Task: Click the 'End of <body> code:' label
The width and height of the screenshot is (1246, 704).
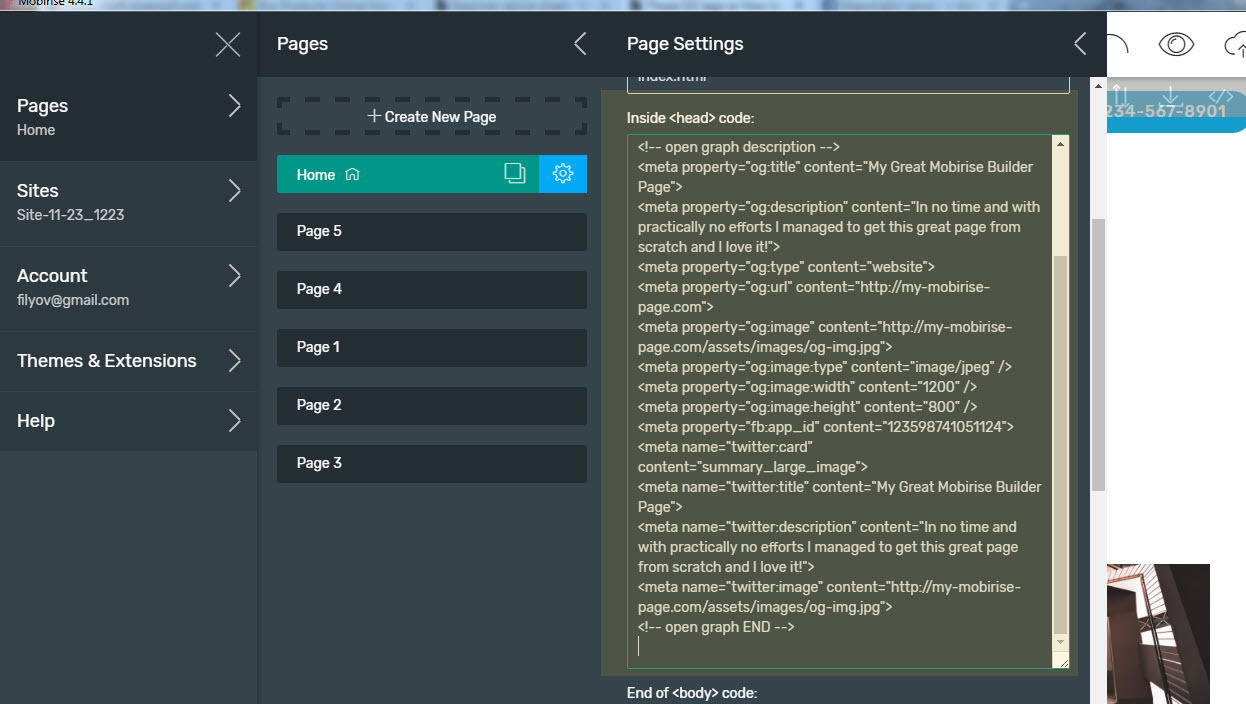Action: point(692,692)
